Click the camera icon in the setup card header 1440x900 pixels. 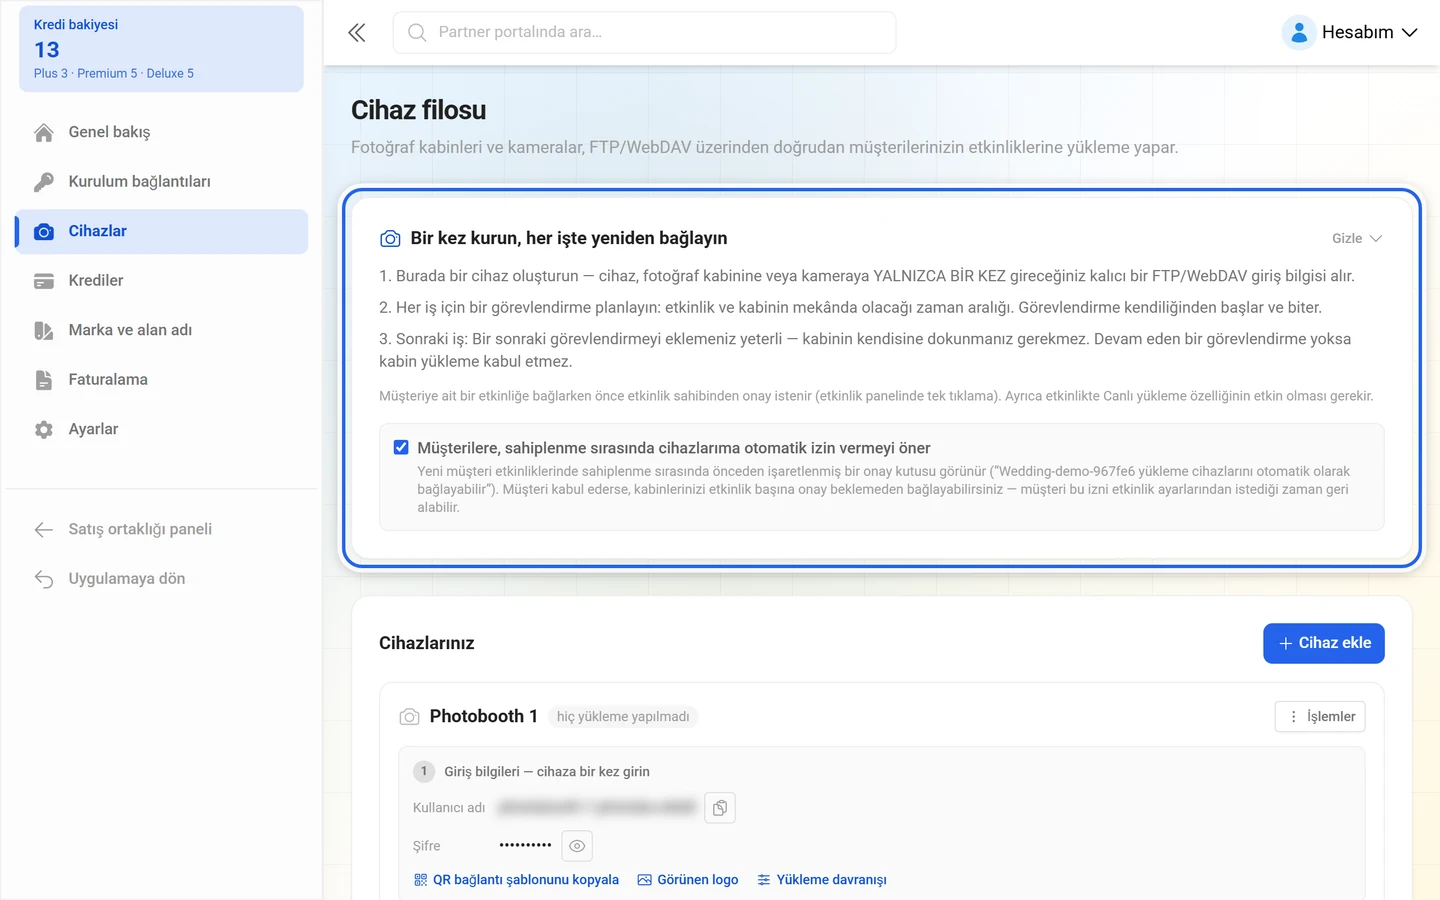[390, 239]
